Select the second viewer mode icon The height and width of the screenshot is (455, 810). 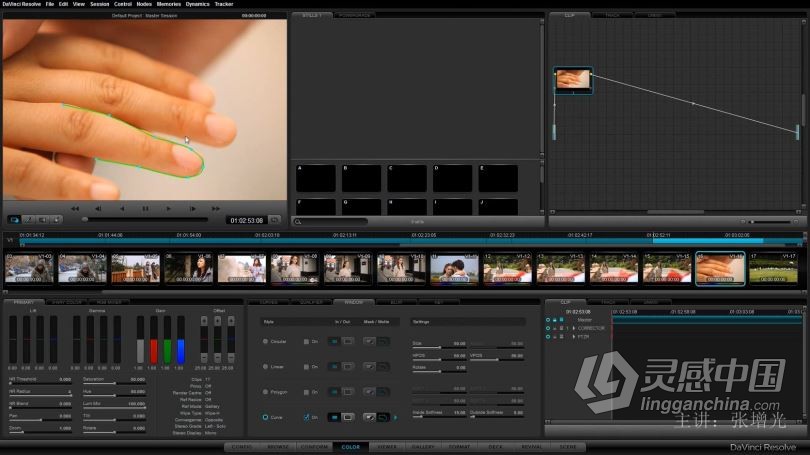coord(28,220)
